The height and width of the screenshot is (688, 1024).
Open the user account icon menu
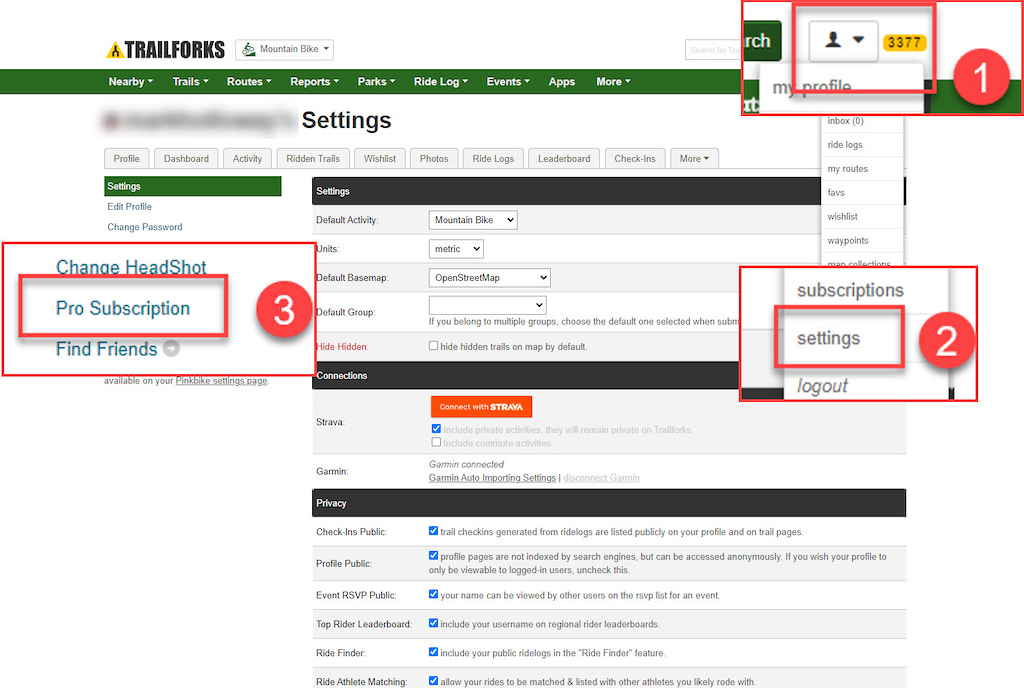click(843, 40)
